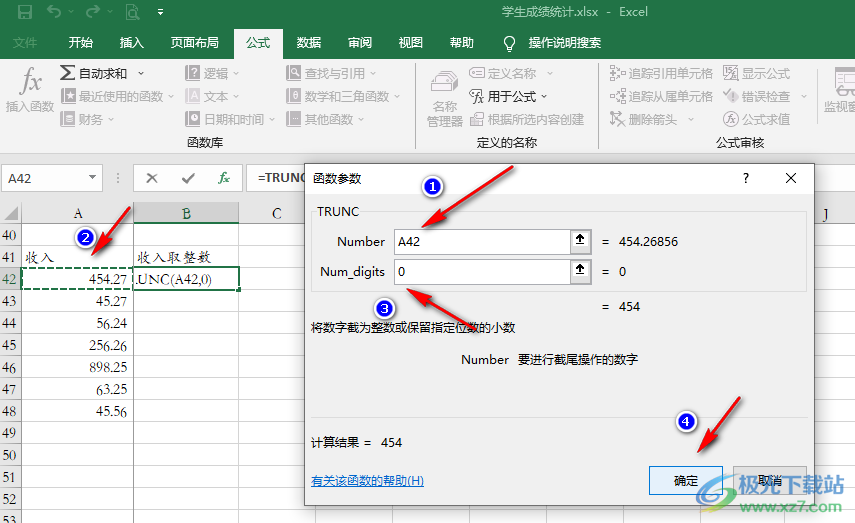Click the fx icon in formula bar

(224, 178)
